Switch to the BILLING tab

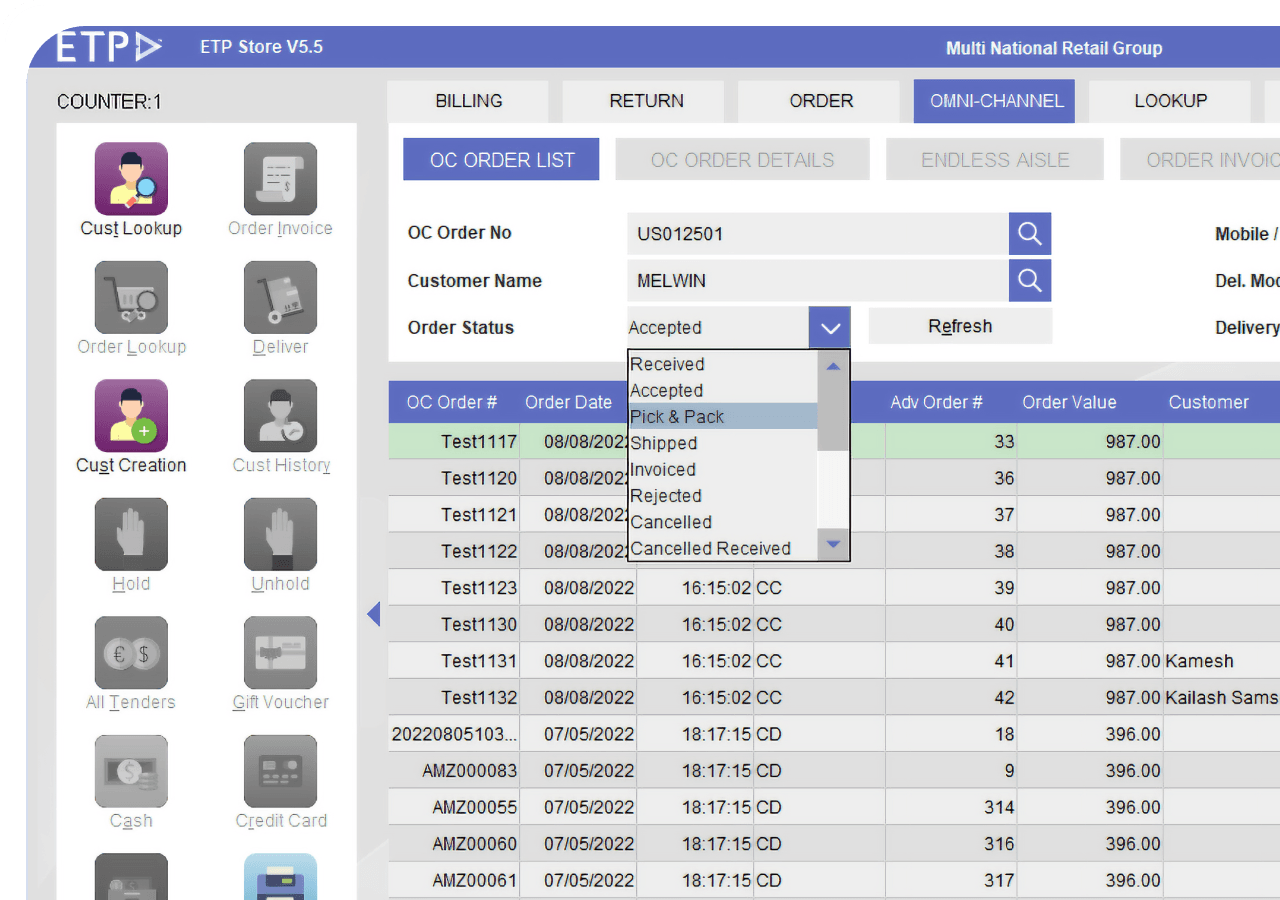[468, 101]
